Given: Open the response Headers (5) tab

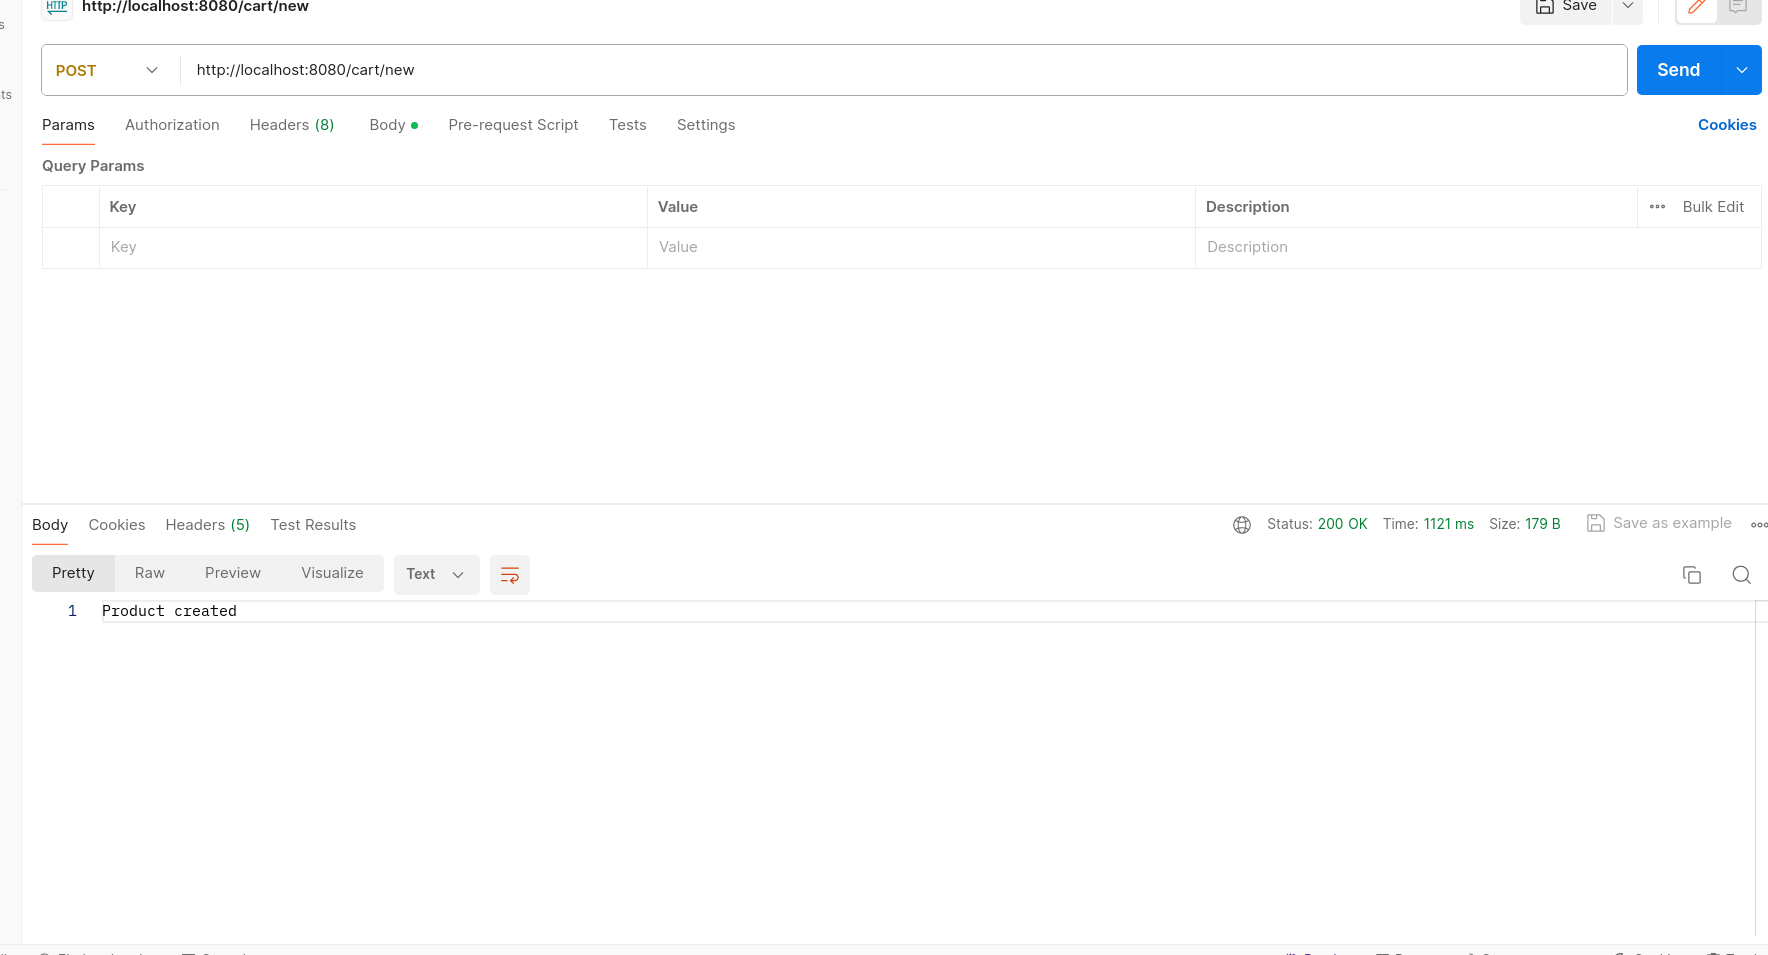Looking at the screenshot, I should (x=208, y=525).
